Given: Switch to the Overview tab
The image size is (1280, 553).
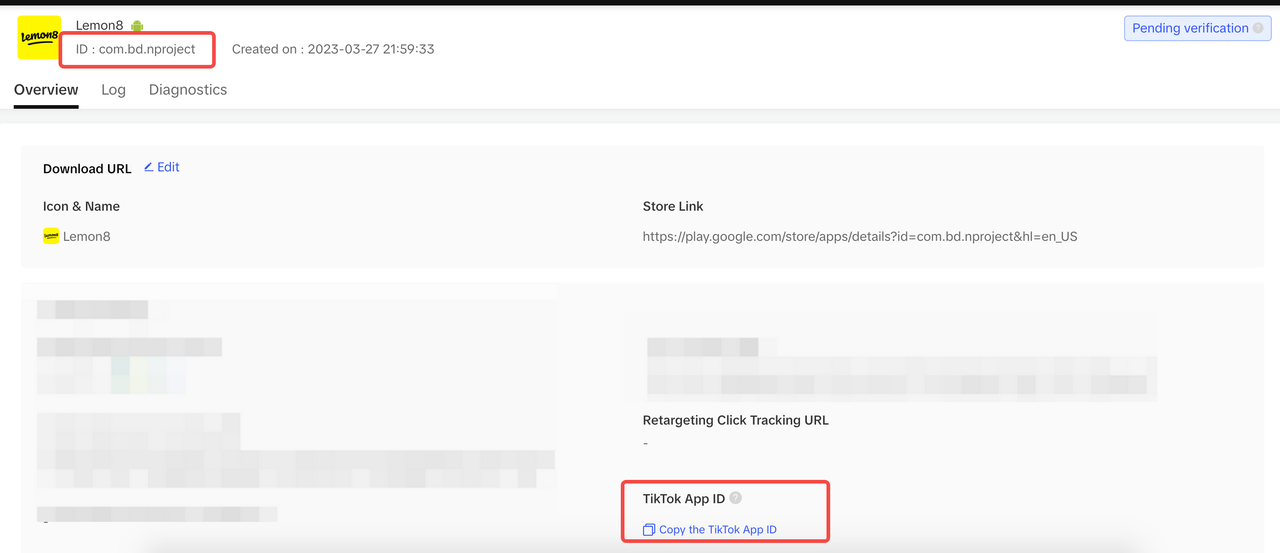Looking at the screenshot, I should [x=46, y=90].
